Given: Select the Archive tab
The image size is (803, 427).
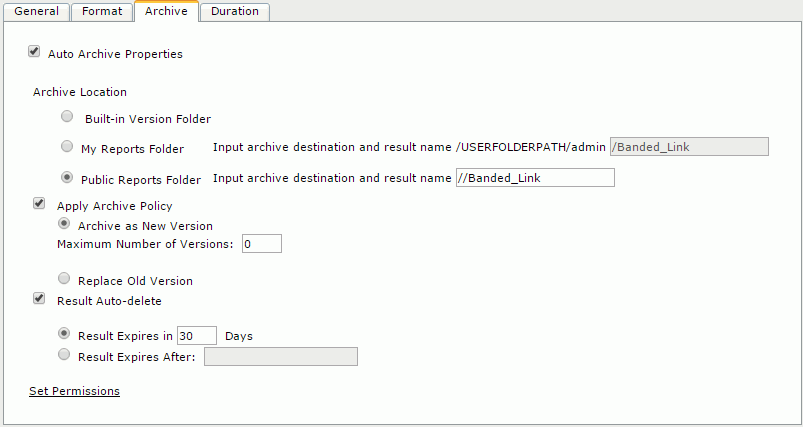Looking at the screenshot, I should click(x=166, y=12).
